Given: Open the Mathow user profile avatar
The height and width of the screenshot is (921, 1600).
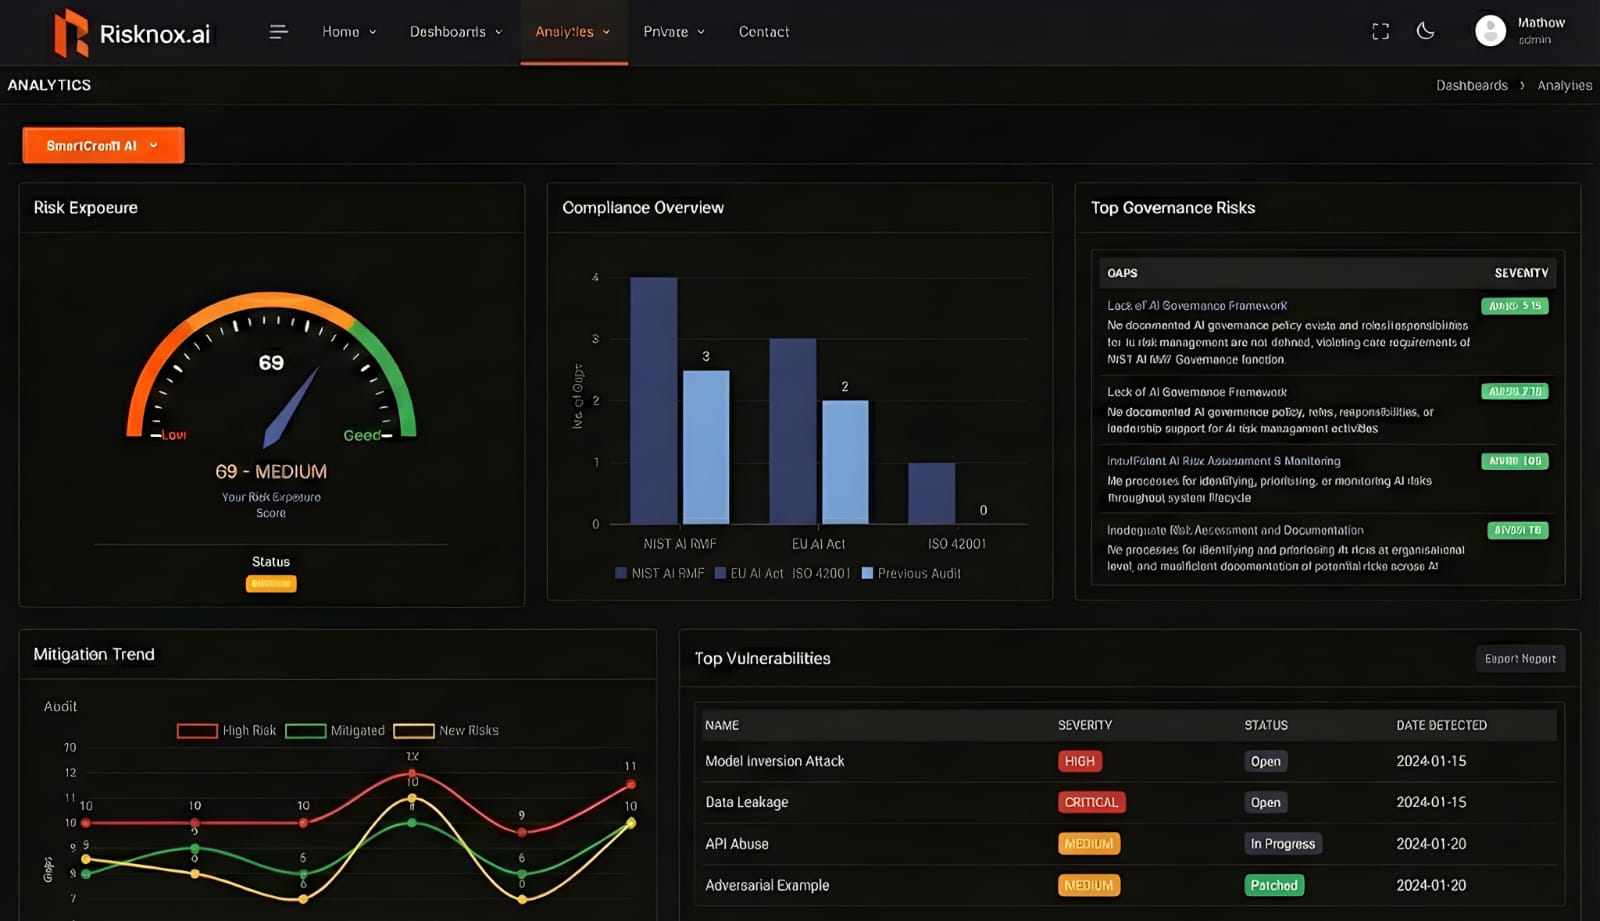Looking at the screenshot, I should [1490, 31].
